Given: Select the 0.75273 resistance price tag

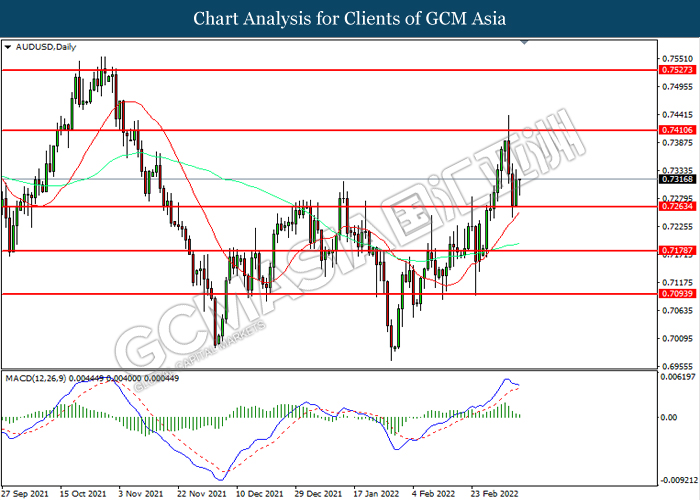Looking at the screenshot, I should [677, 70].
